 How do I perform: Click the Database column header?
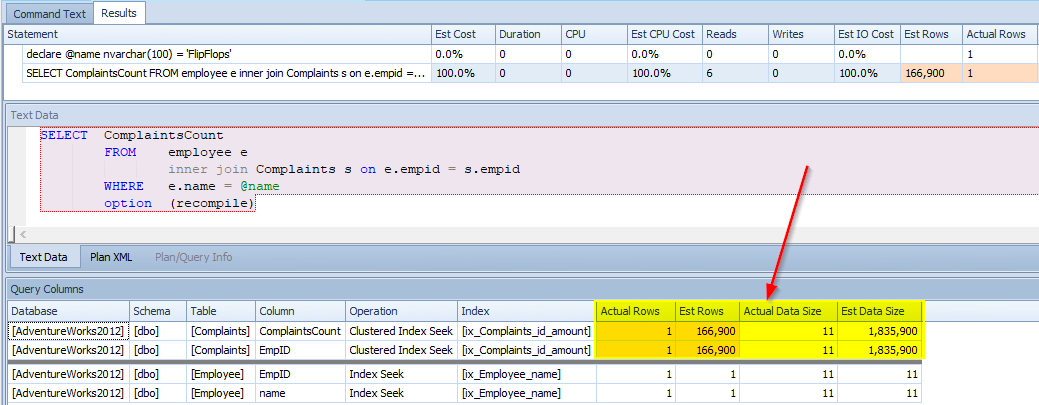point(36,311)
